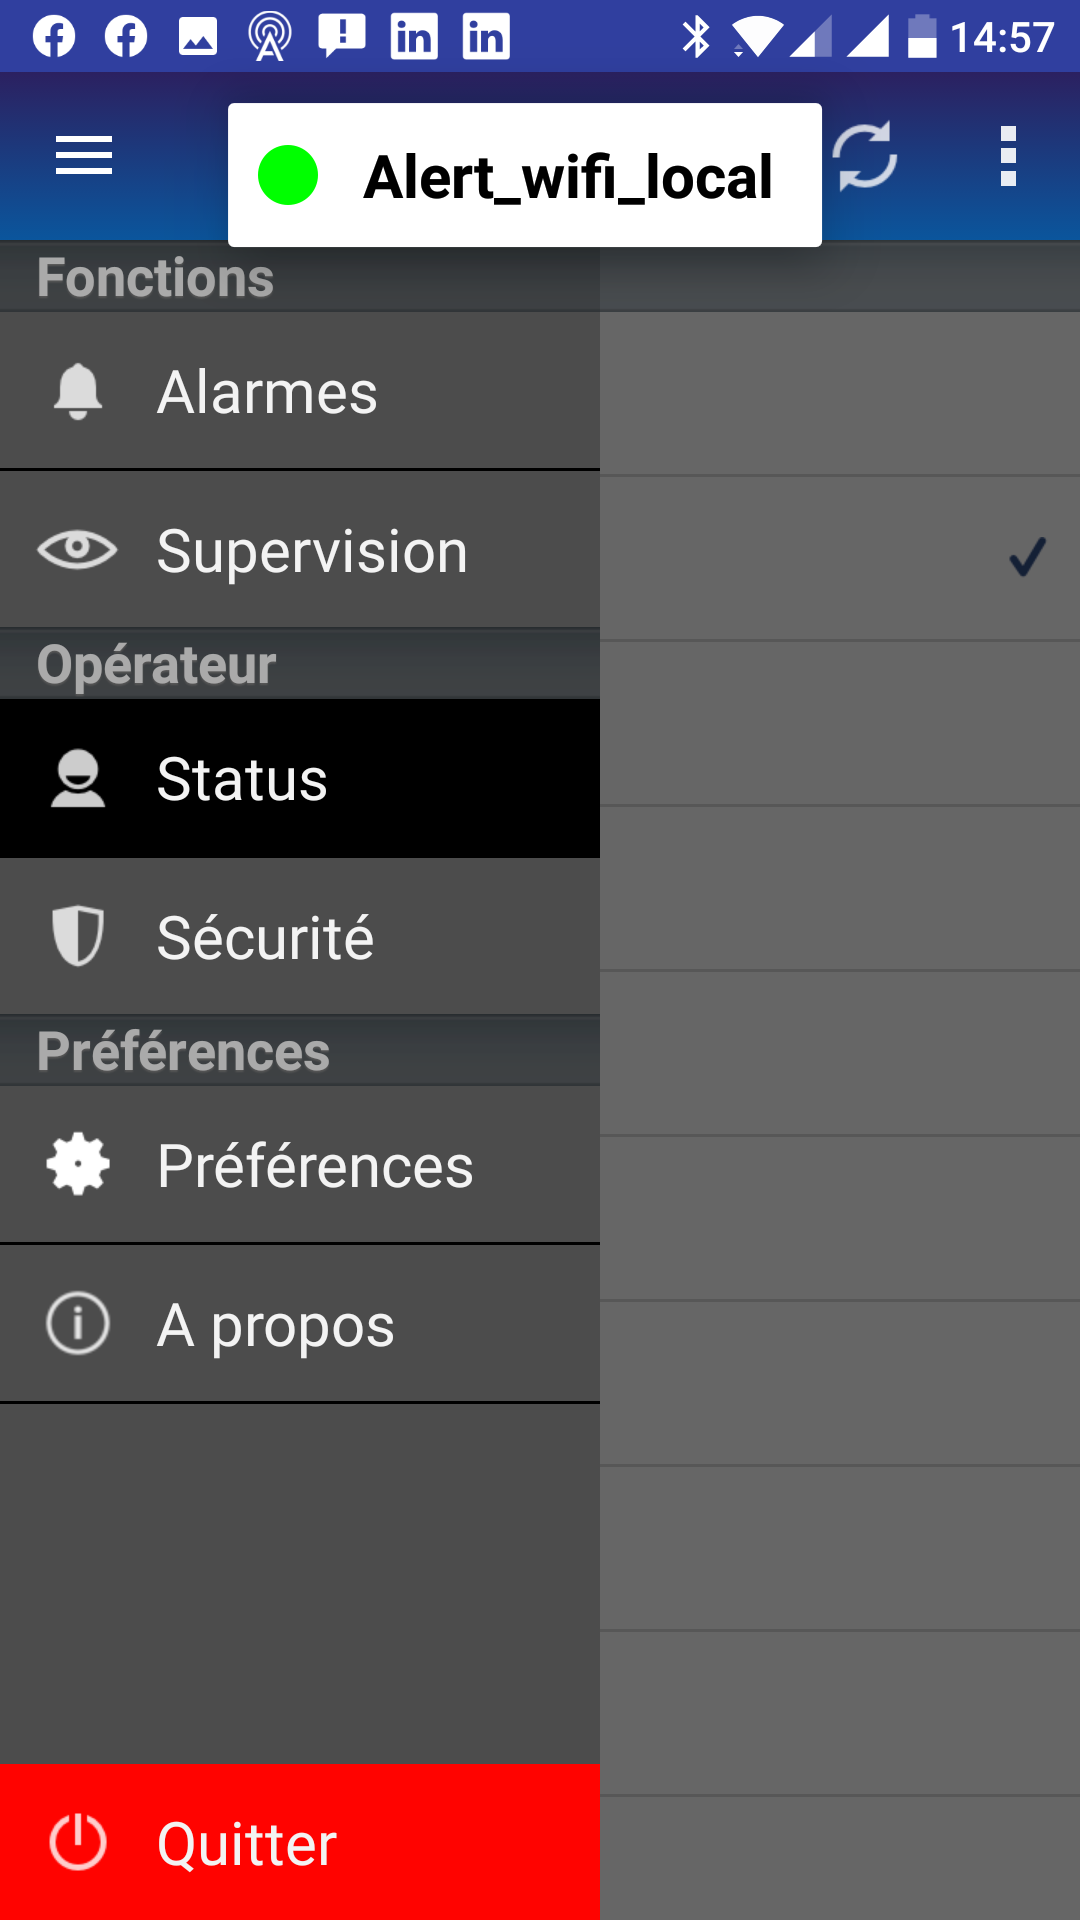Expand the Alert_wifi_local connection selector
The height and width of the screenshot is (1920, 1080).
coord(566,177)
